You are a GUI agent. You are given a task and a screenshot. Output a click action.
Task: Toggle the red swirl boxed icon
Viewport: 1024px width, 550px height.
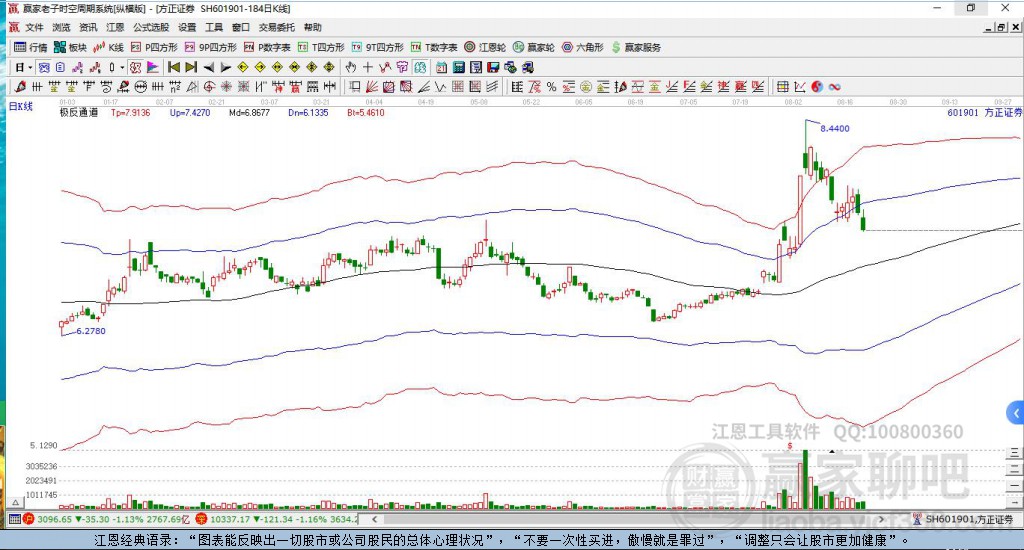tap(135, 67)
